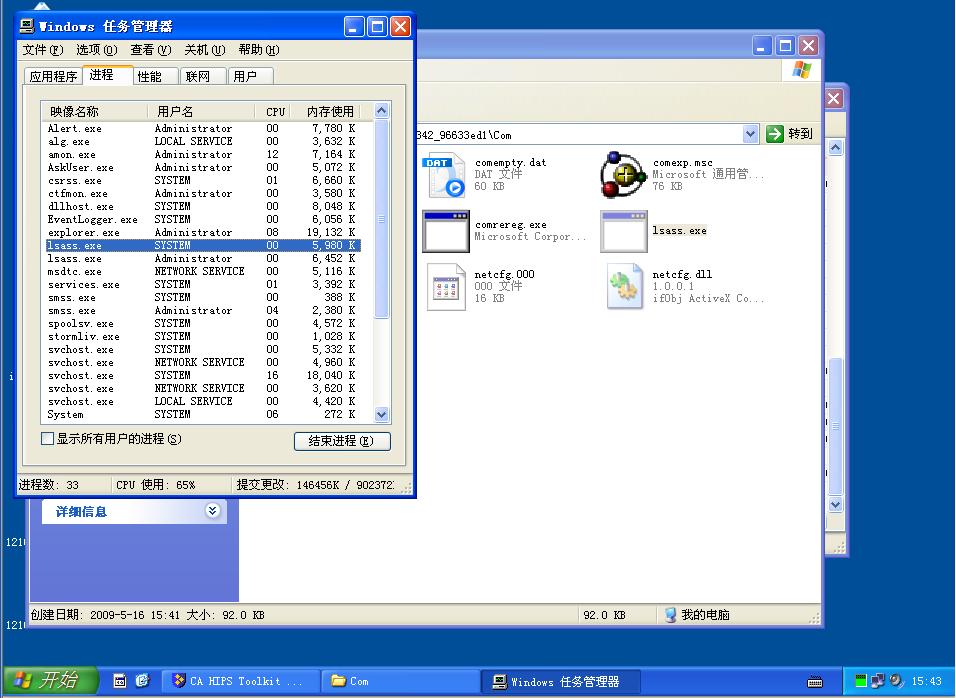Click the netcfg.000 file icon
Viewport: 956px width, 698px height.
click(445, 287)
